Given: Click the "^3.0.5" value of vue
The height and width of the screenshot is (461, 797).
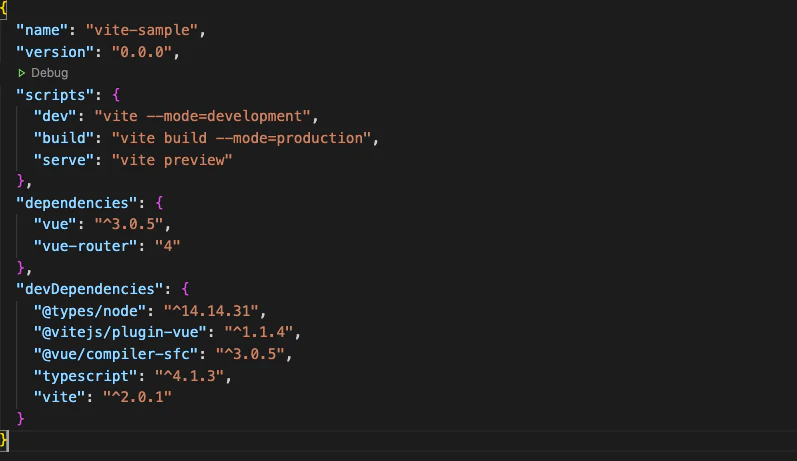Looking at the screenshot, I should tap(129, 224).
